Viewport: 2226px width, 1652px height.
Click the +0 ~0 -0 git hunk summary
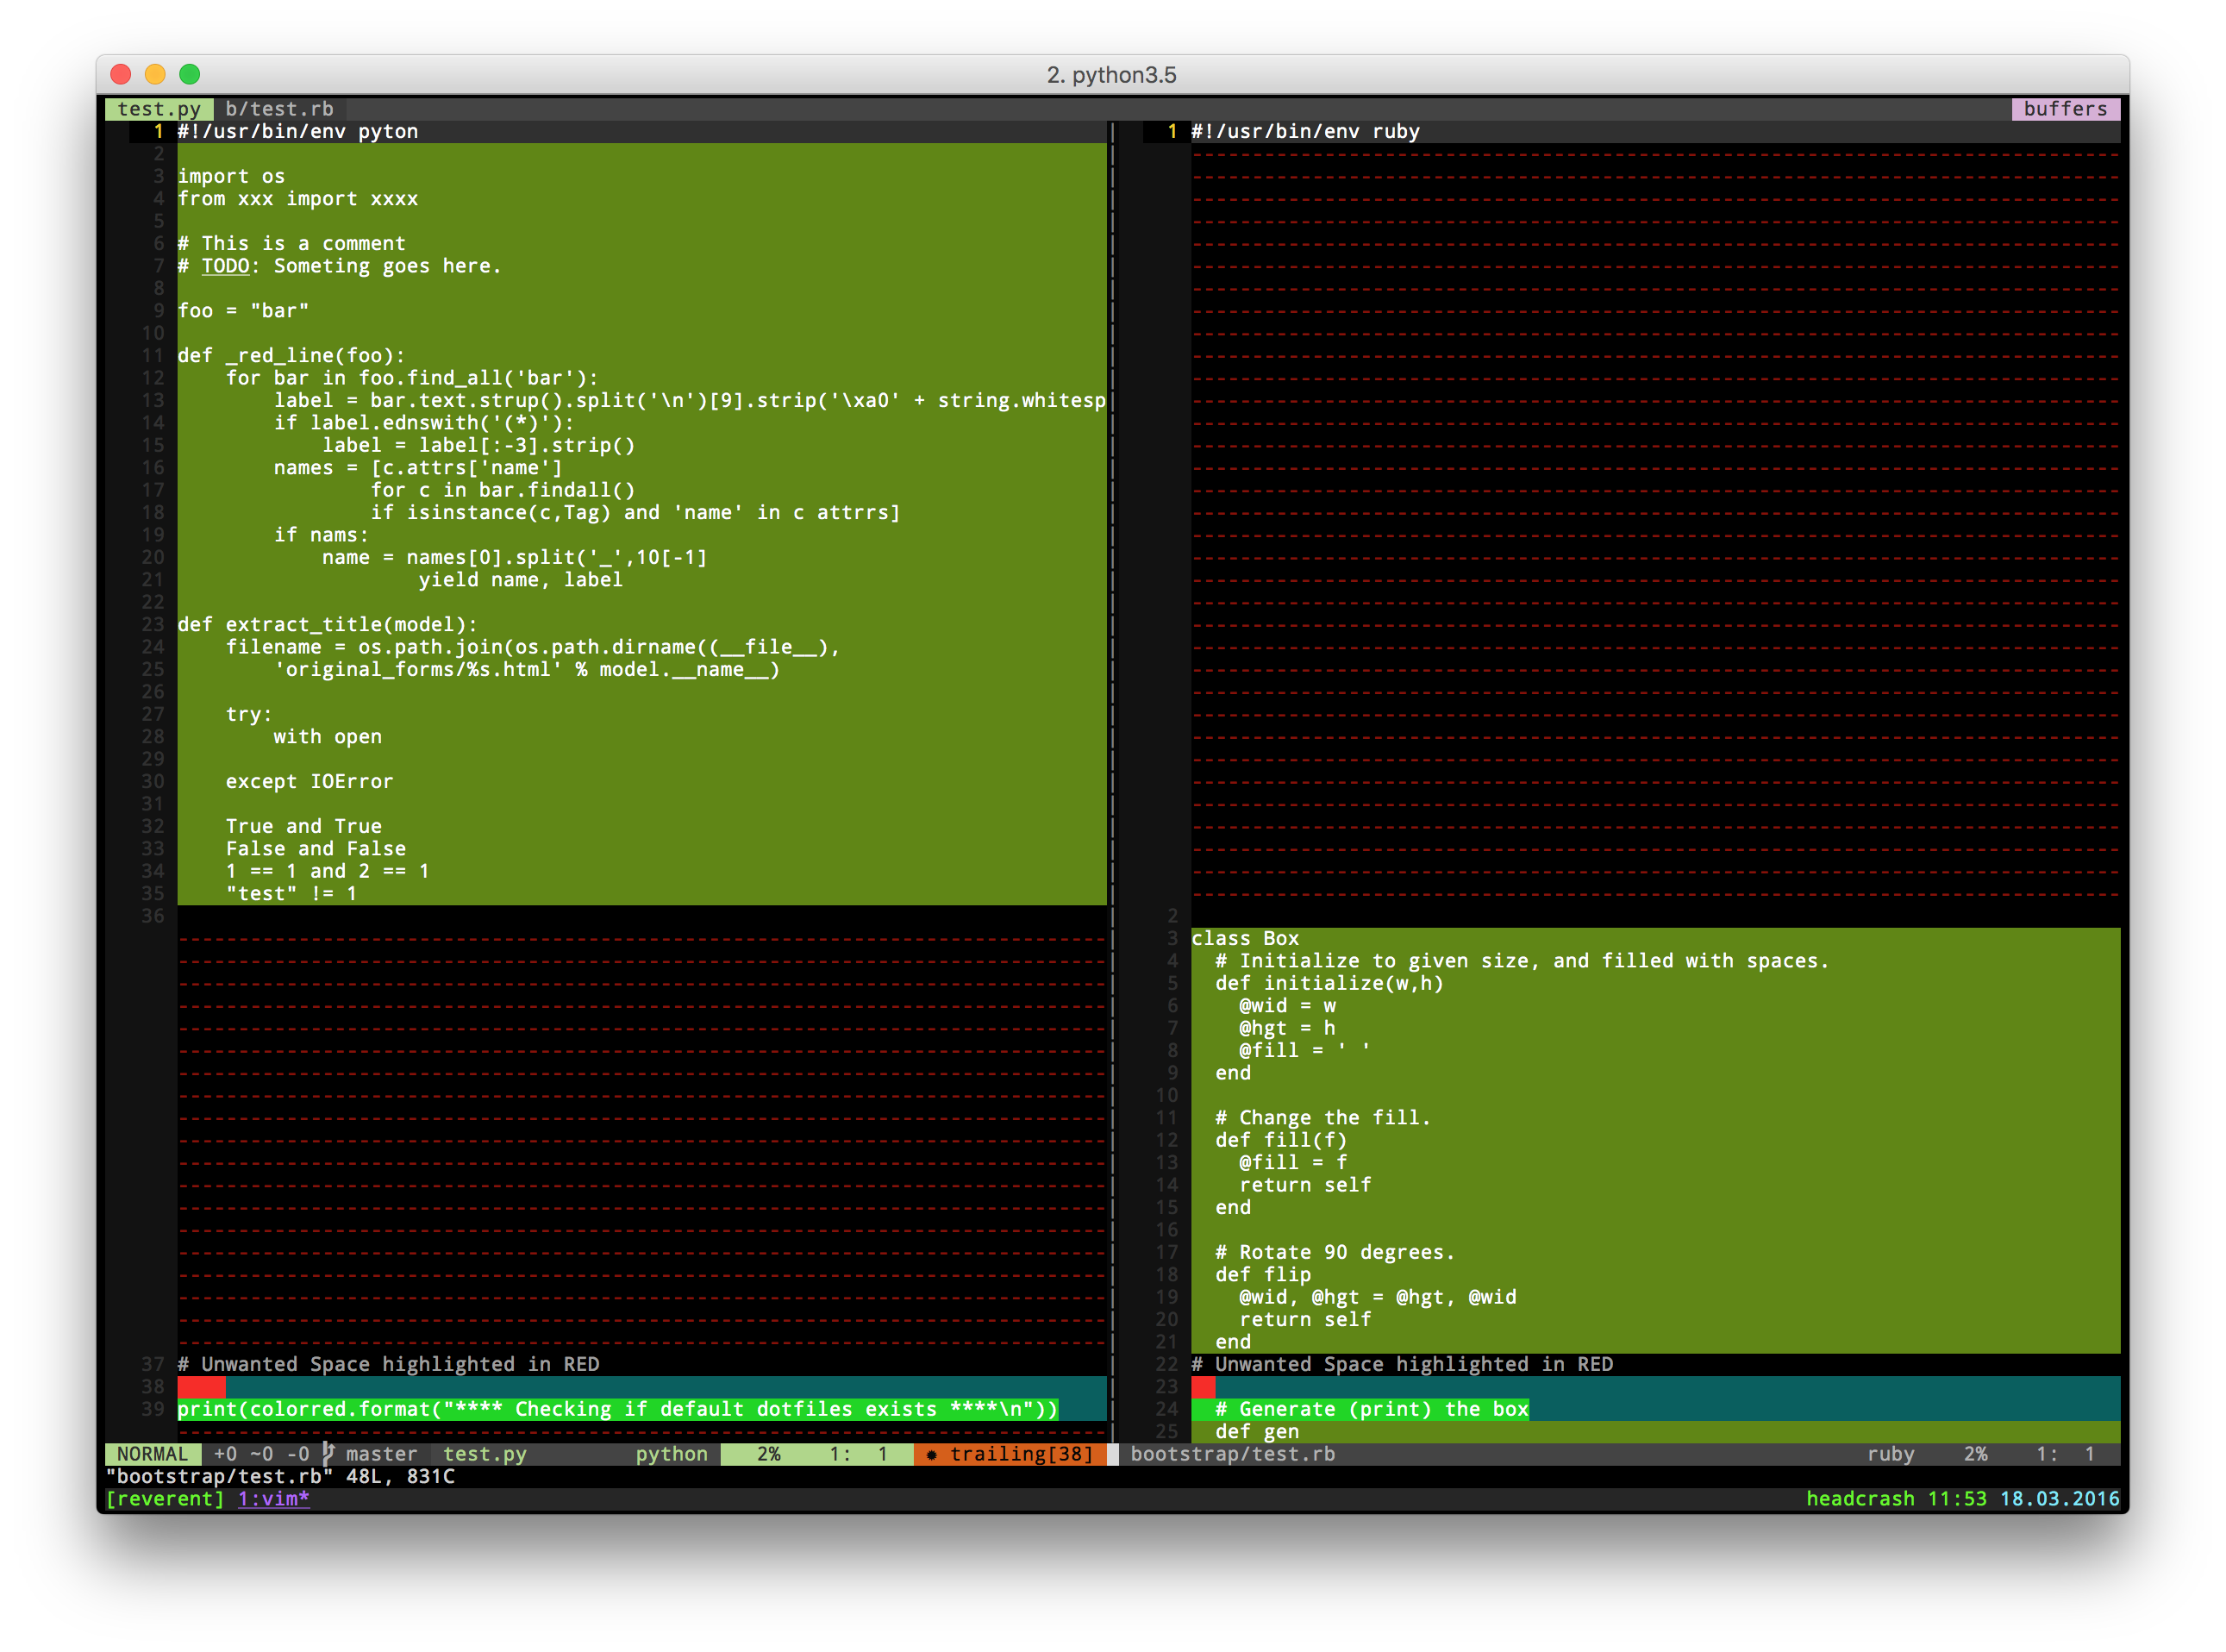pyautogui.click(x=262, y=1454)
